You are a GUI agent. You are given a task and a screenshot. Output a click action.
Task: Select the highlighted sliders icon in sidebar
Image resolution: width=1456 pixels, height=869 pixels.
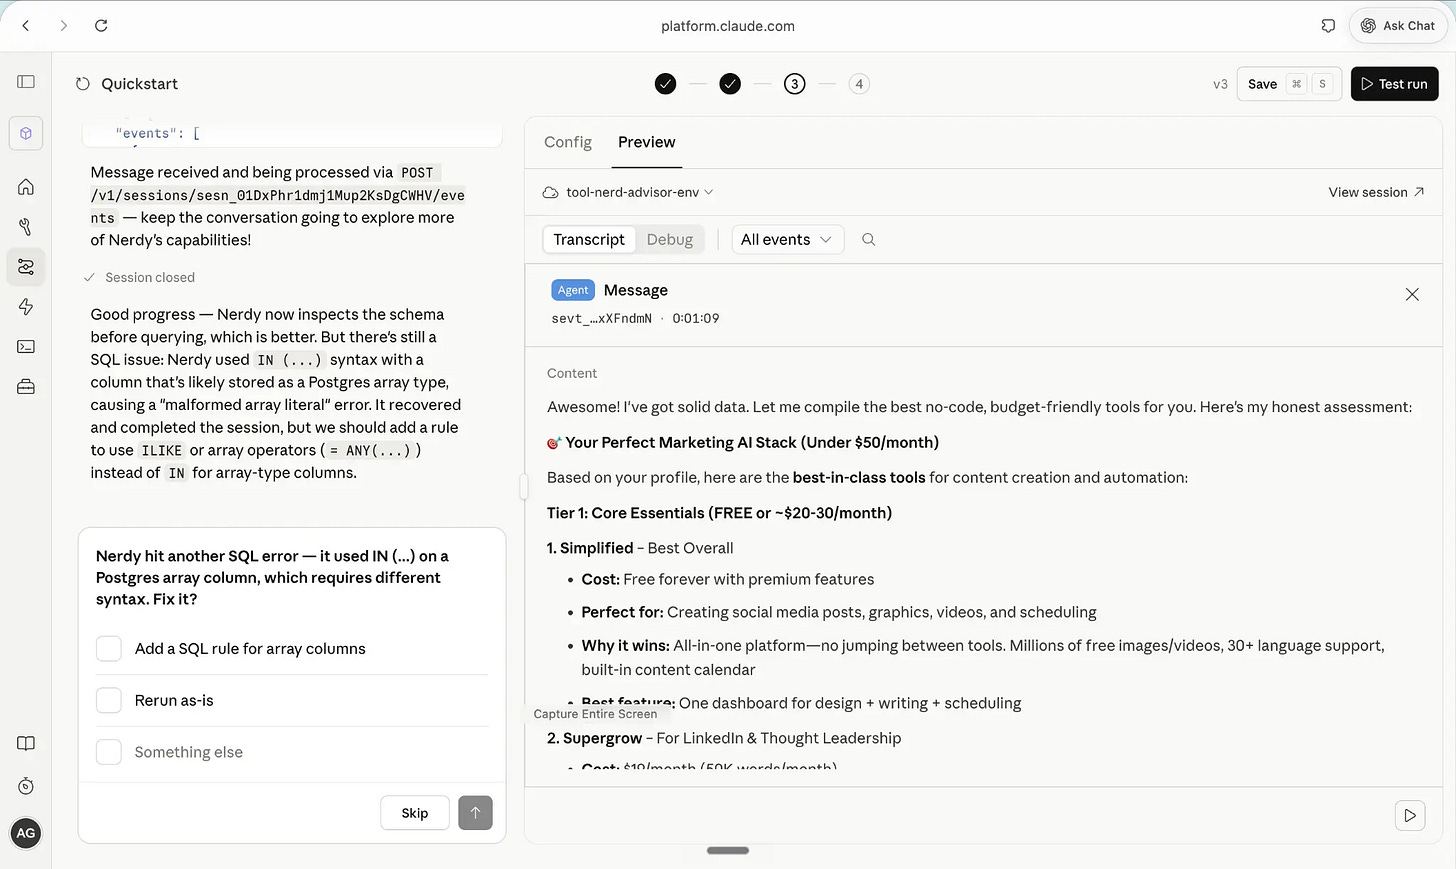(26, 267)
